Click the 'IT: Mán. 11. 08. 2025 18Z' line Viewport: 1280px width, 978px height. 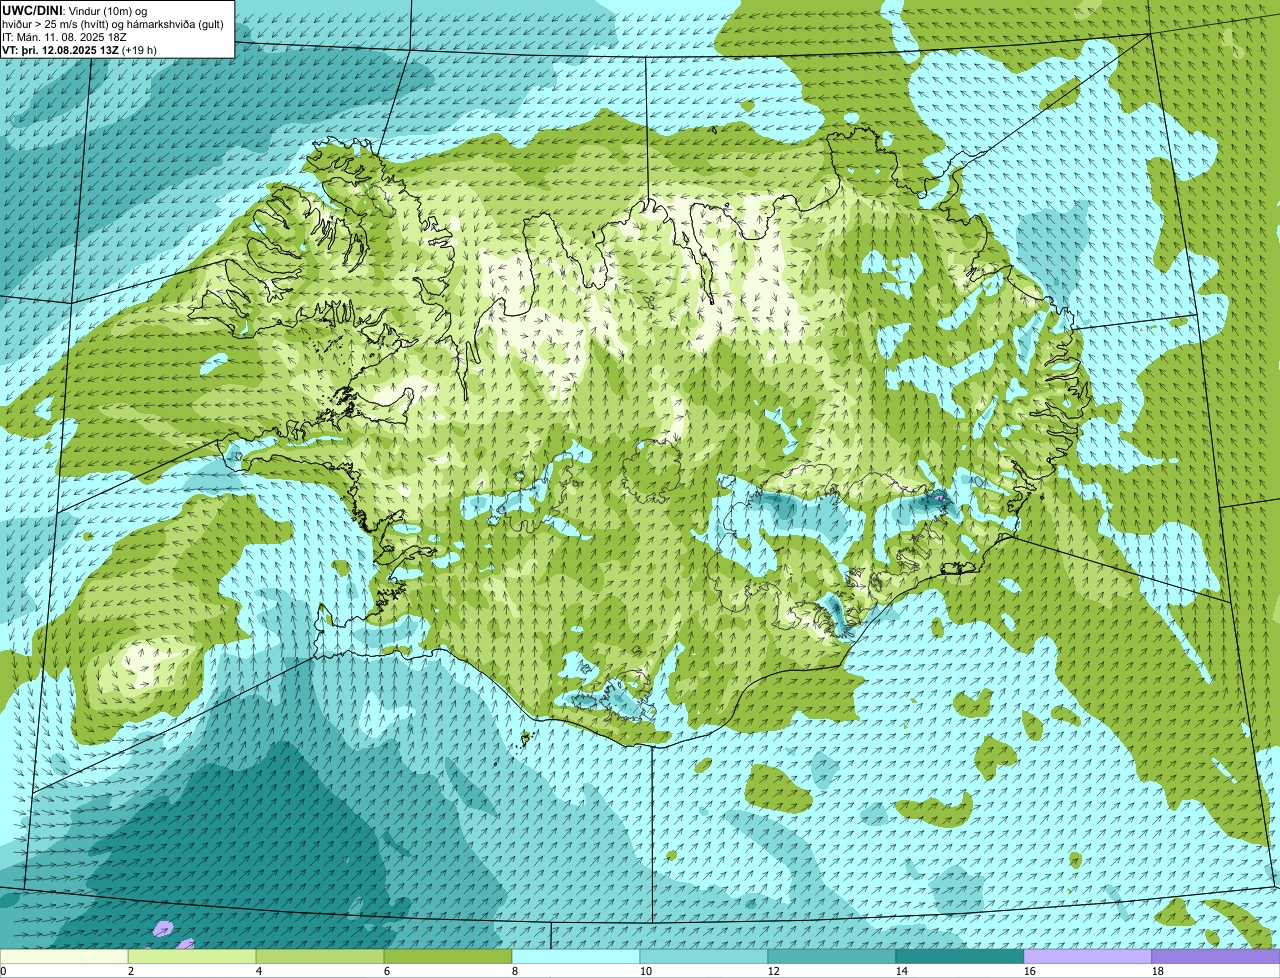pos(65,36)
